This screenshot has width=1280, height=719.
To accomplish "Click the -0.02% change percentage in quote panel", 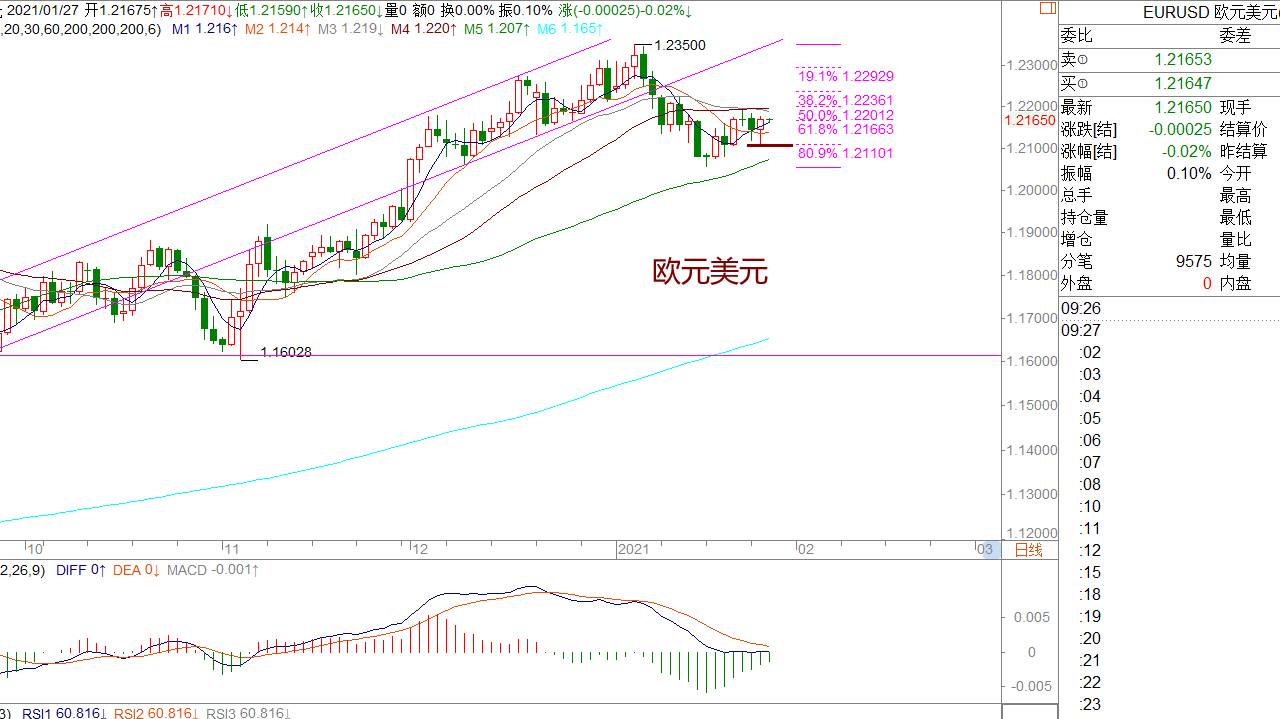I will pyautogui.click(x=1187, y=151).
